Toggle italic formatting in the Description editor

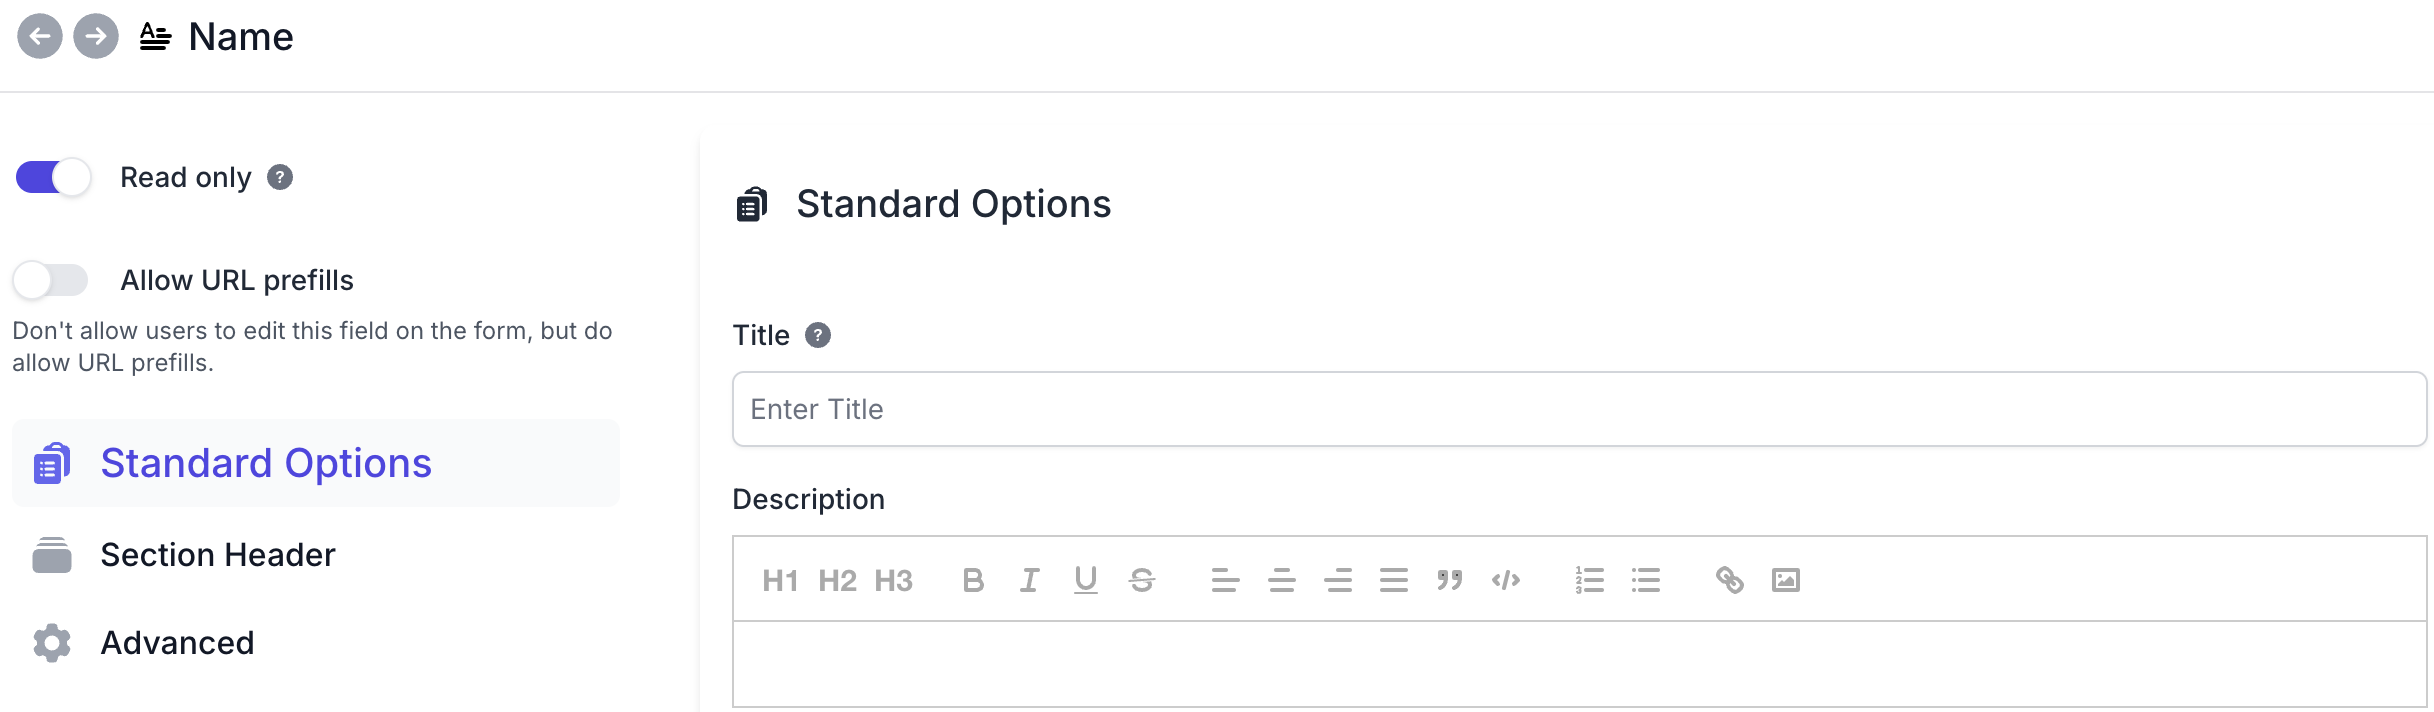point(1029,580)
